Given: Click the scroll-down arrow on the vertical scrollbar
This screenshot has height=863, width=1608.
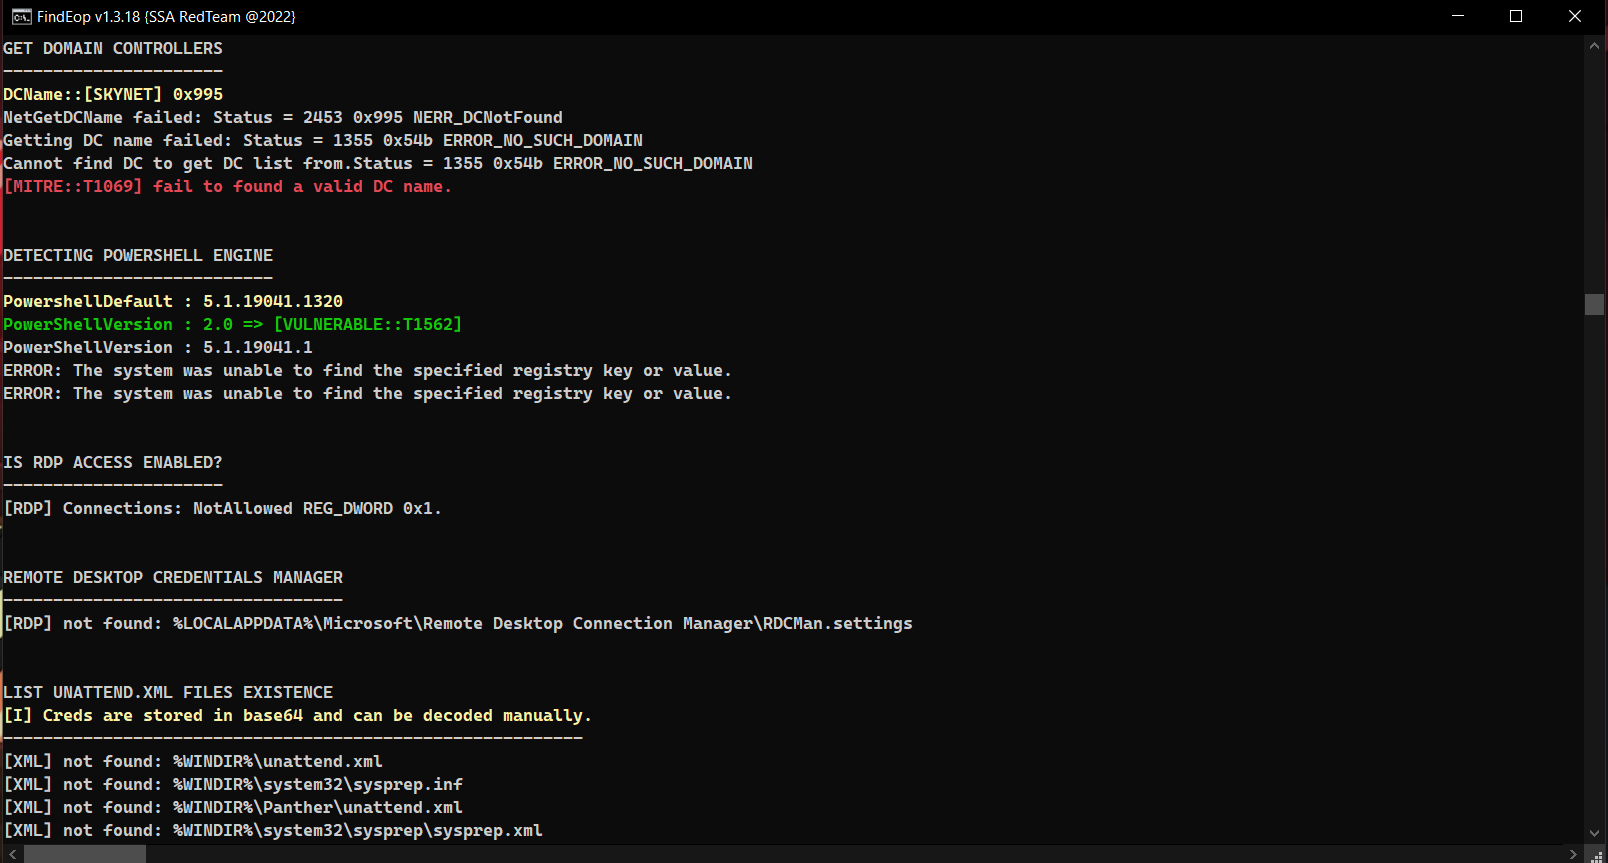Looking at the screenshot, I should coord(1595,831).
